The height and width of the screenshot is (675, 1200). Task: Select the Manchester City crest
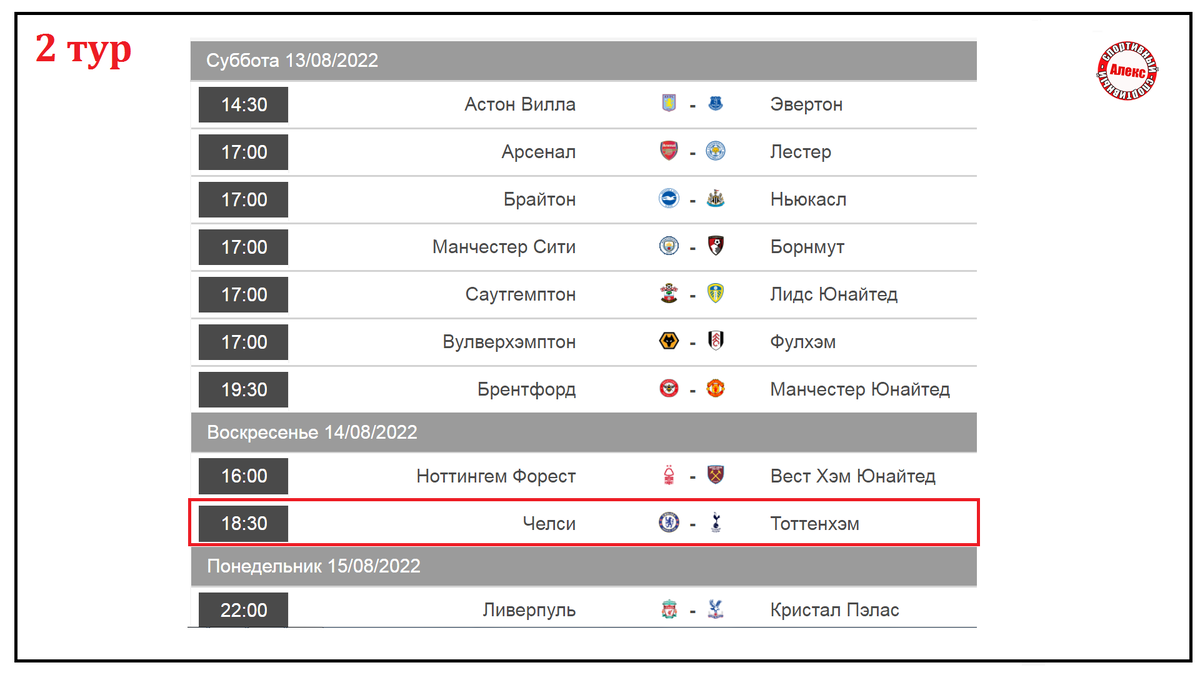click(x=669, y=246)
